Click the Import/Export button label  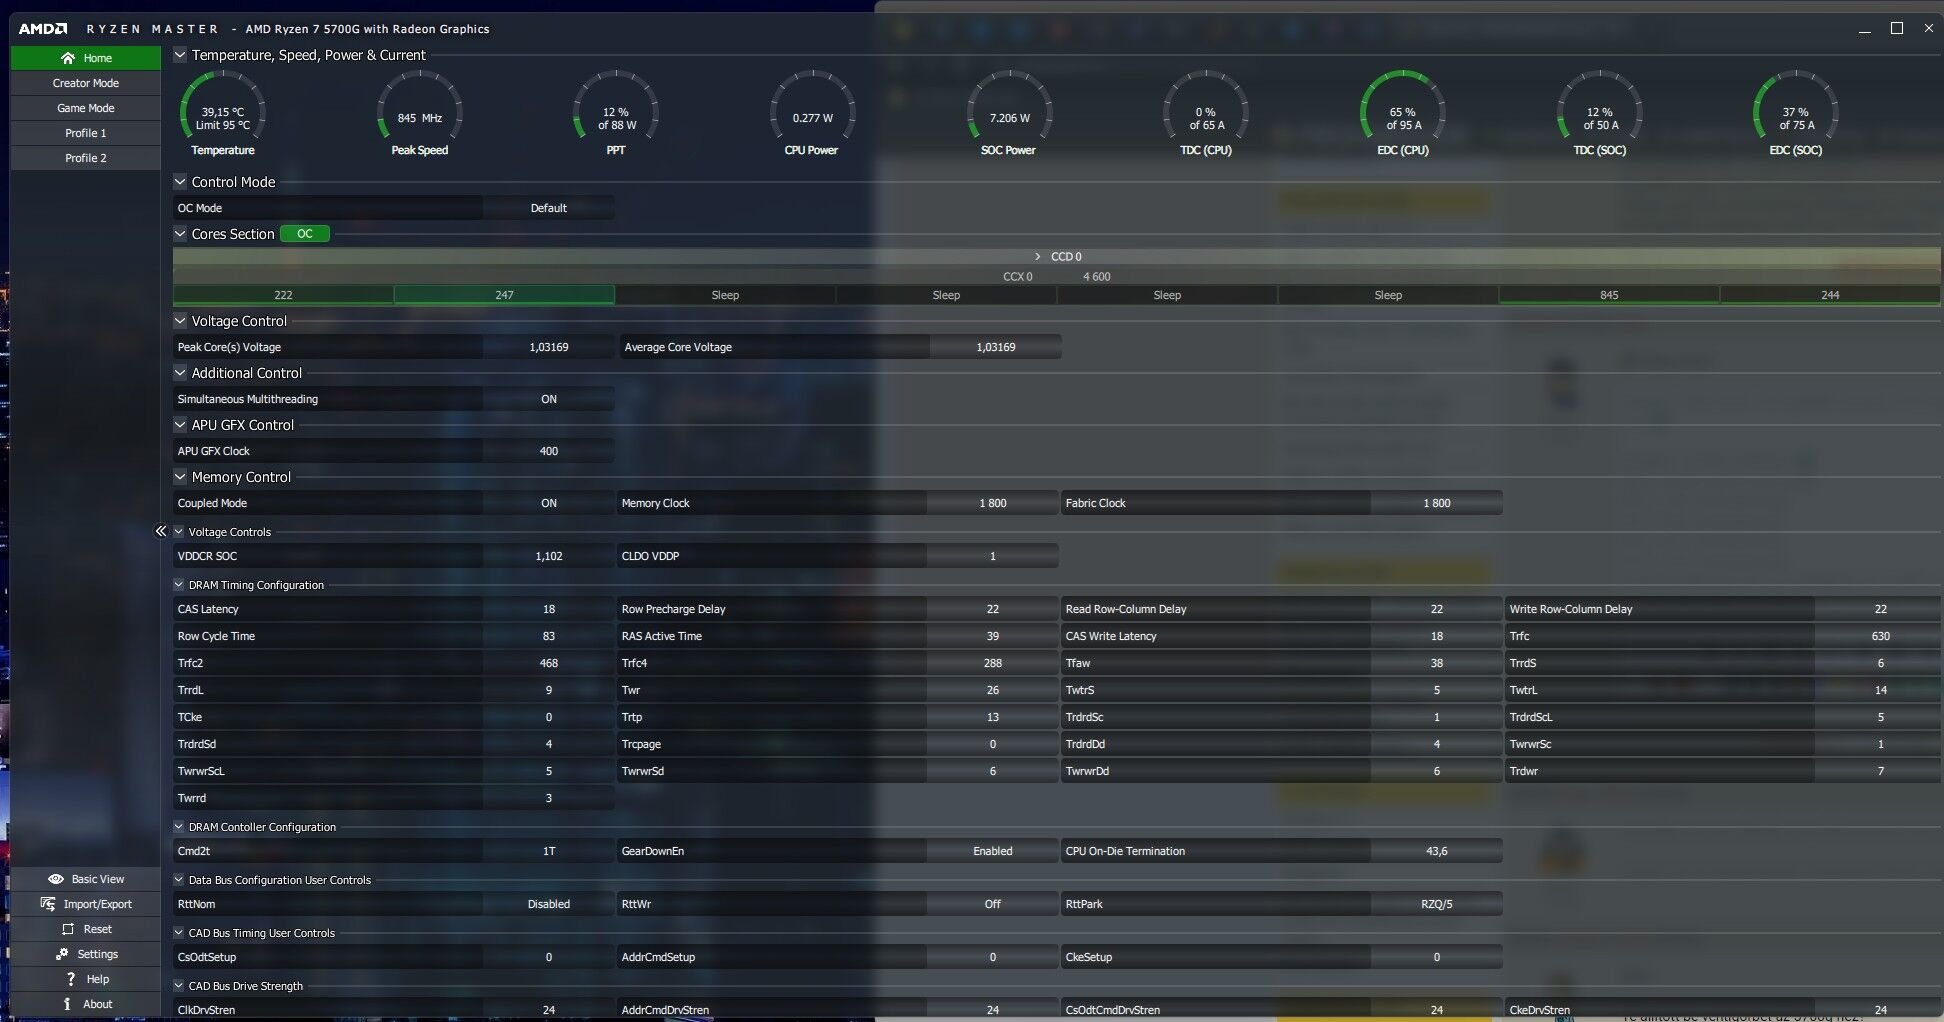(x=98, y=904)
